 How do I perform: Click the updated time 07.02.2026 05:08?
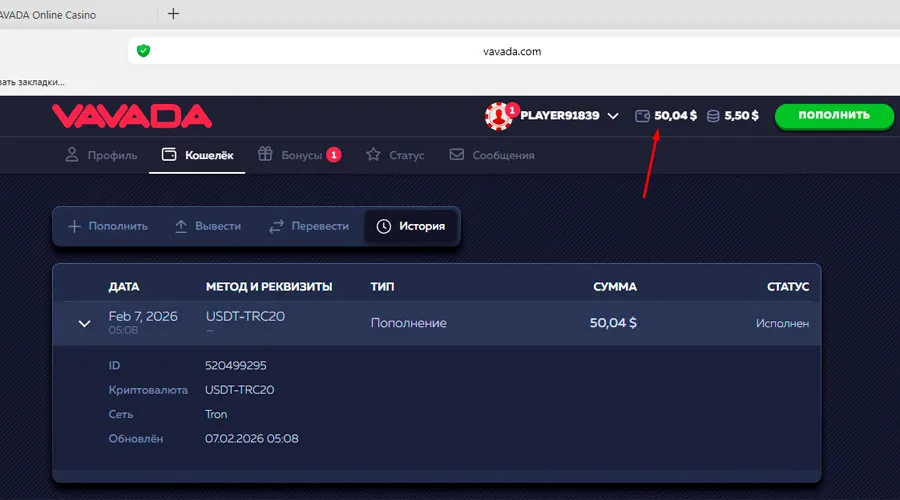[x=251, y=439]
